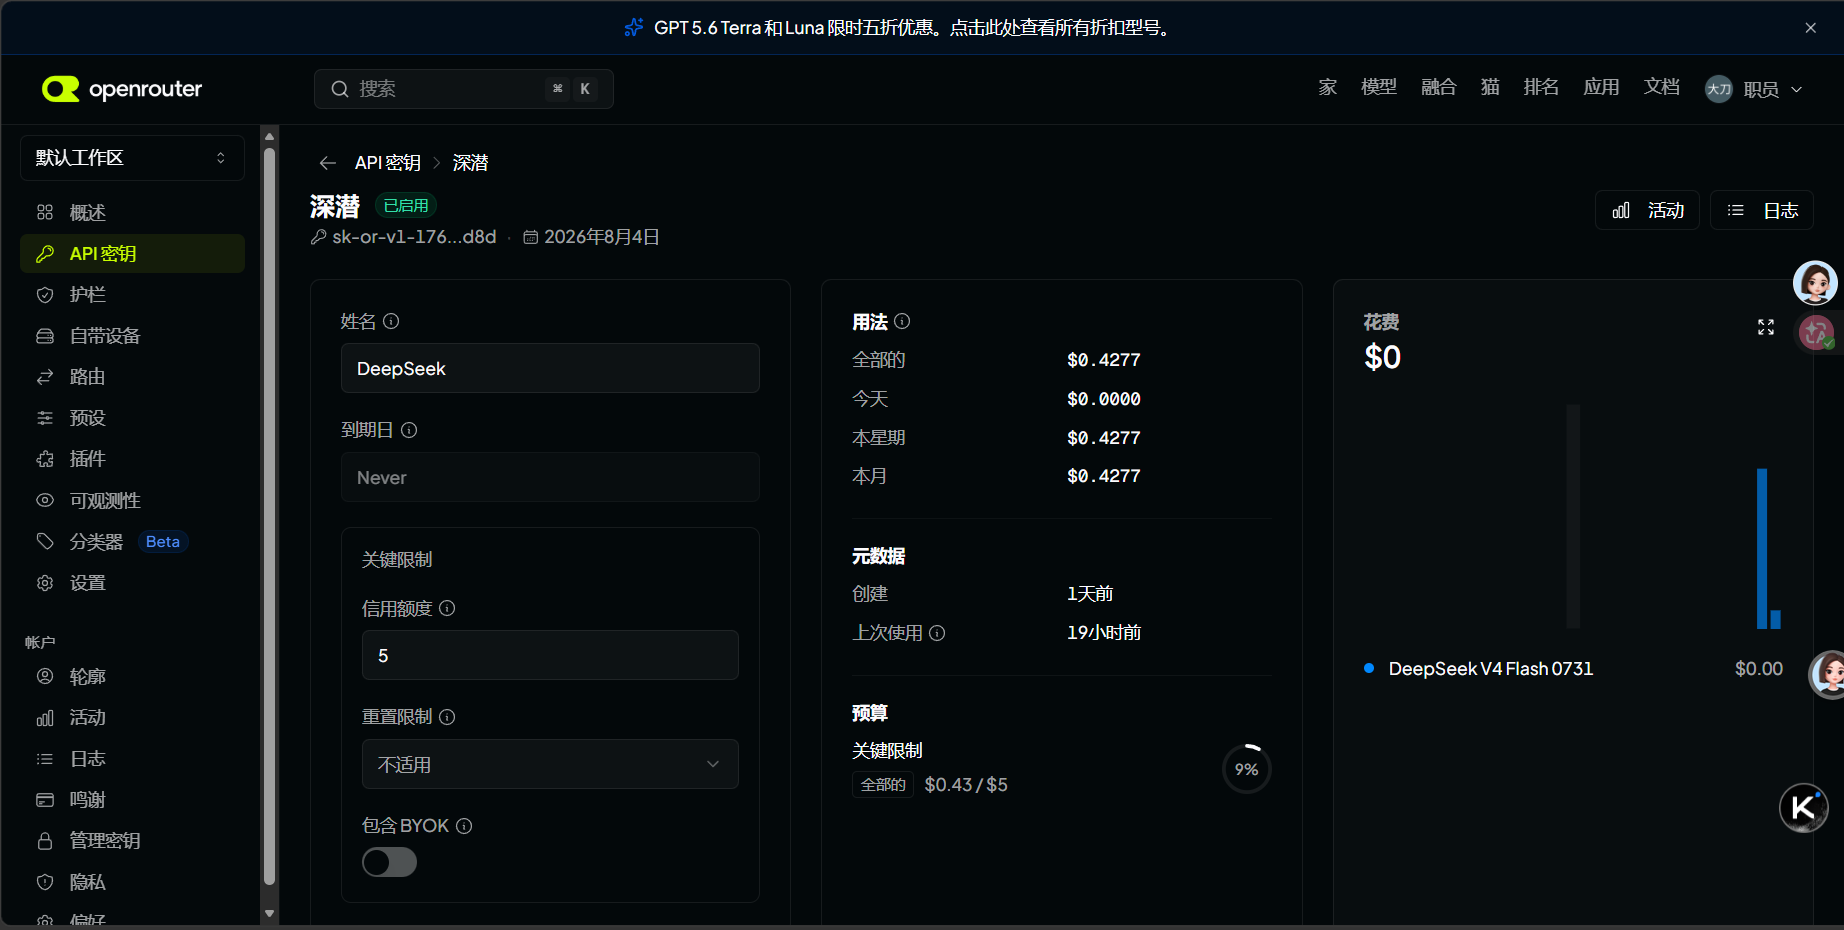The image size is (1844, 930).
Task: Click the 分类器 tag icon
Action: coord(45,541)
